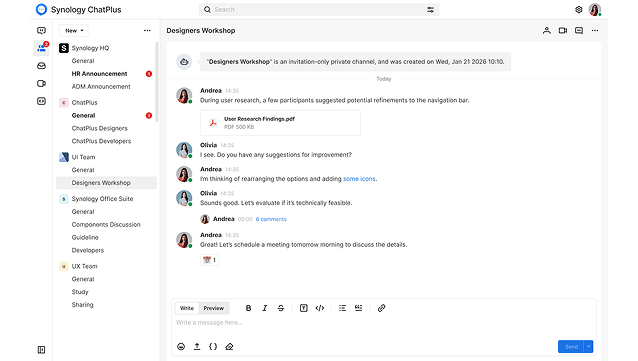Open the Developers channel under Office Suite
Screen dimensions: 638x361
[x=88, y=250]
